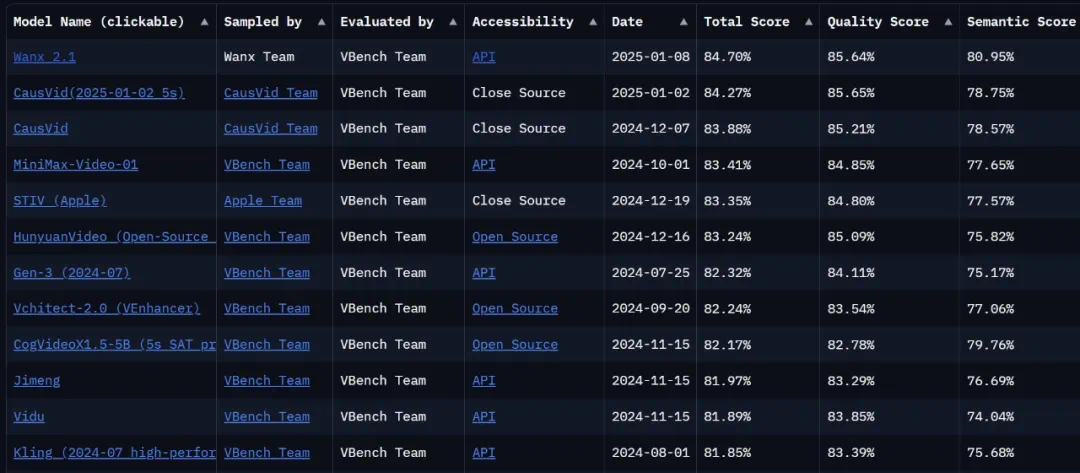This screenshot has width=1080, height=473.
Task: Open the Vchitect-2.0 (VEnhancer) model link
Action: click(x=106, y=309)
